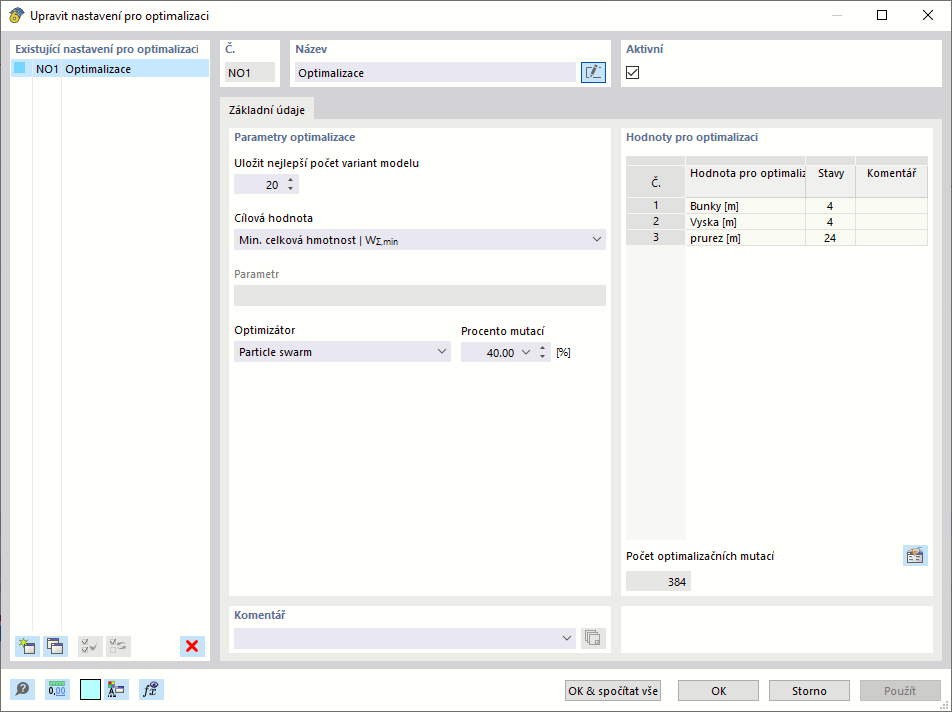Click the Název input field
The height and width of the screenshot is (712, 952).
click(x=435, y=72)
